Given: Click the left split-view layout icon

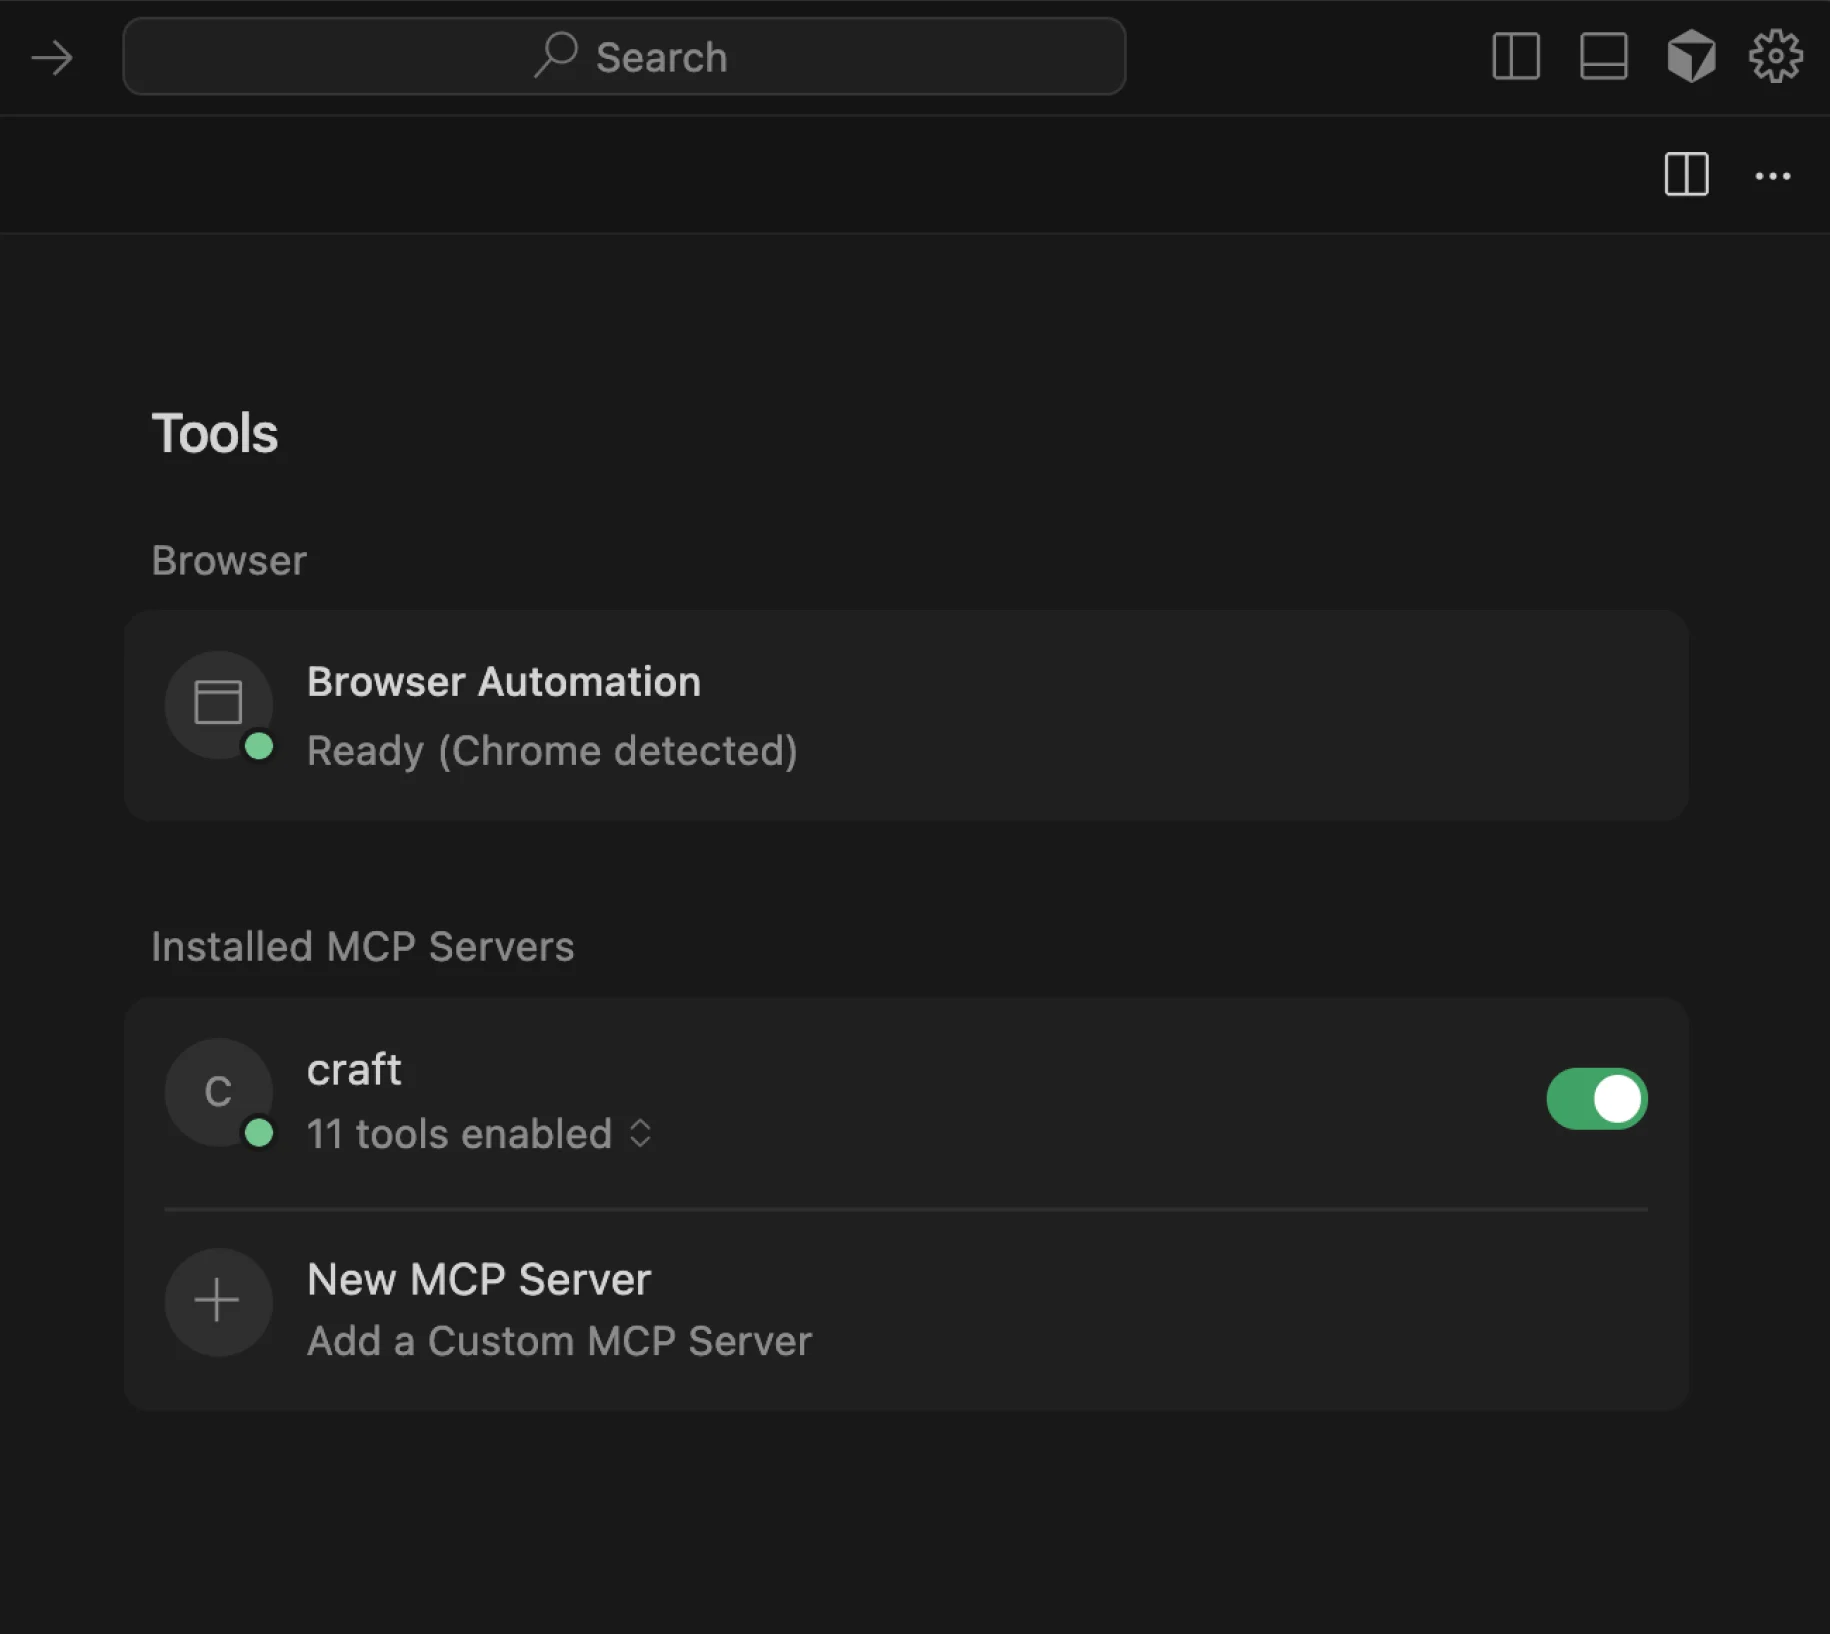Looking at the screenshot, I should [x=1514, y=57].
